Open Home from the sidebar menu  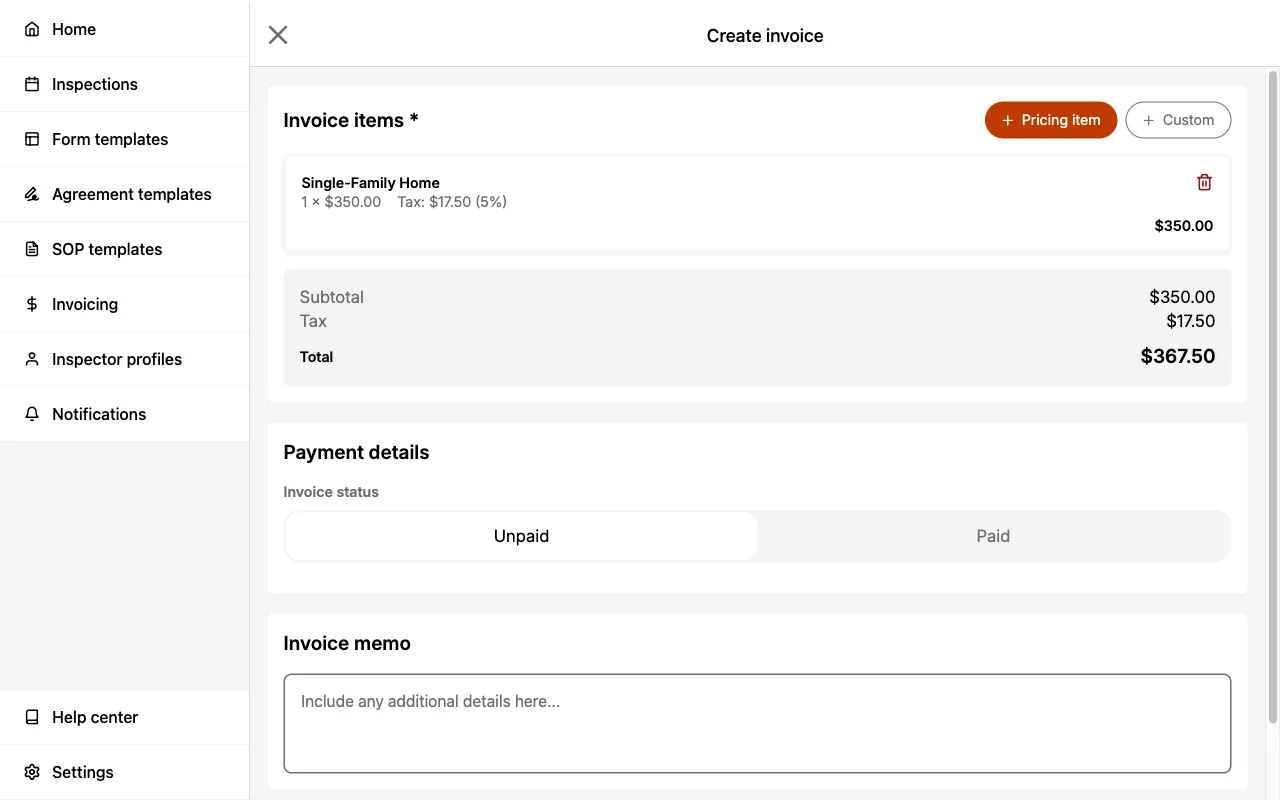(x=73, y=29)
